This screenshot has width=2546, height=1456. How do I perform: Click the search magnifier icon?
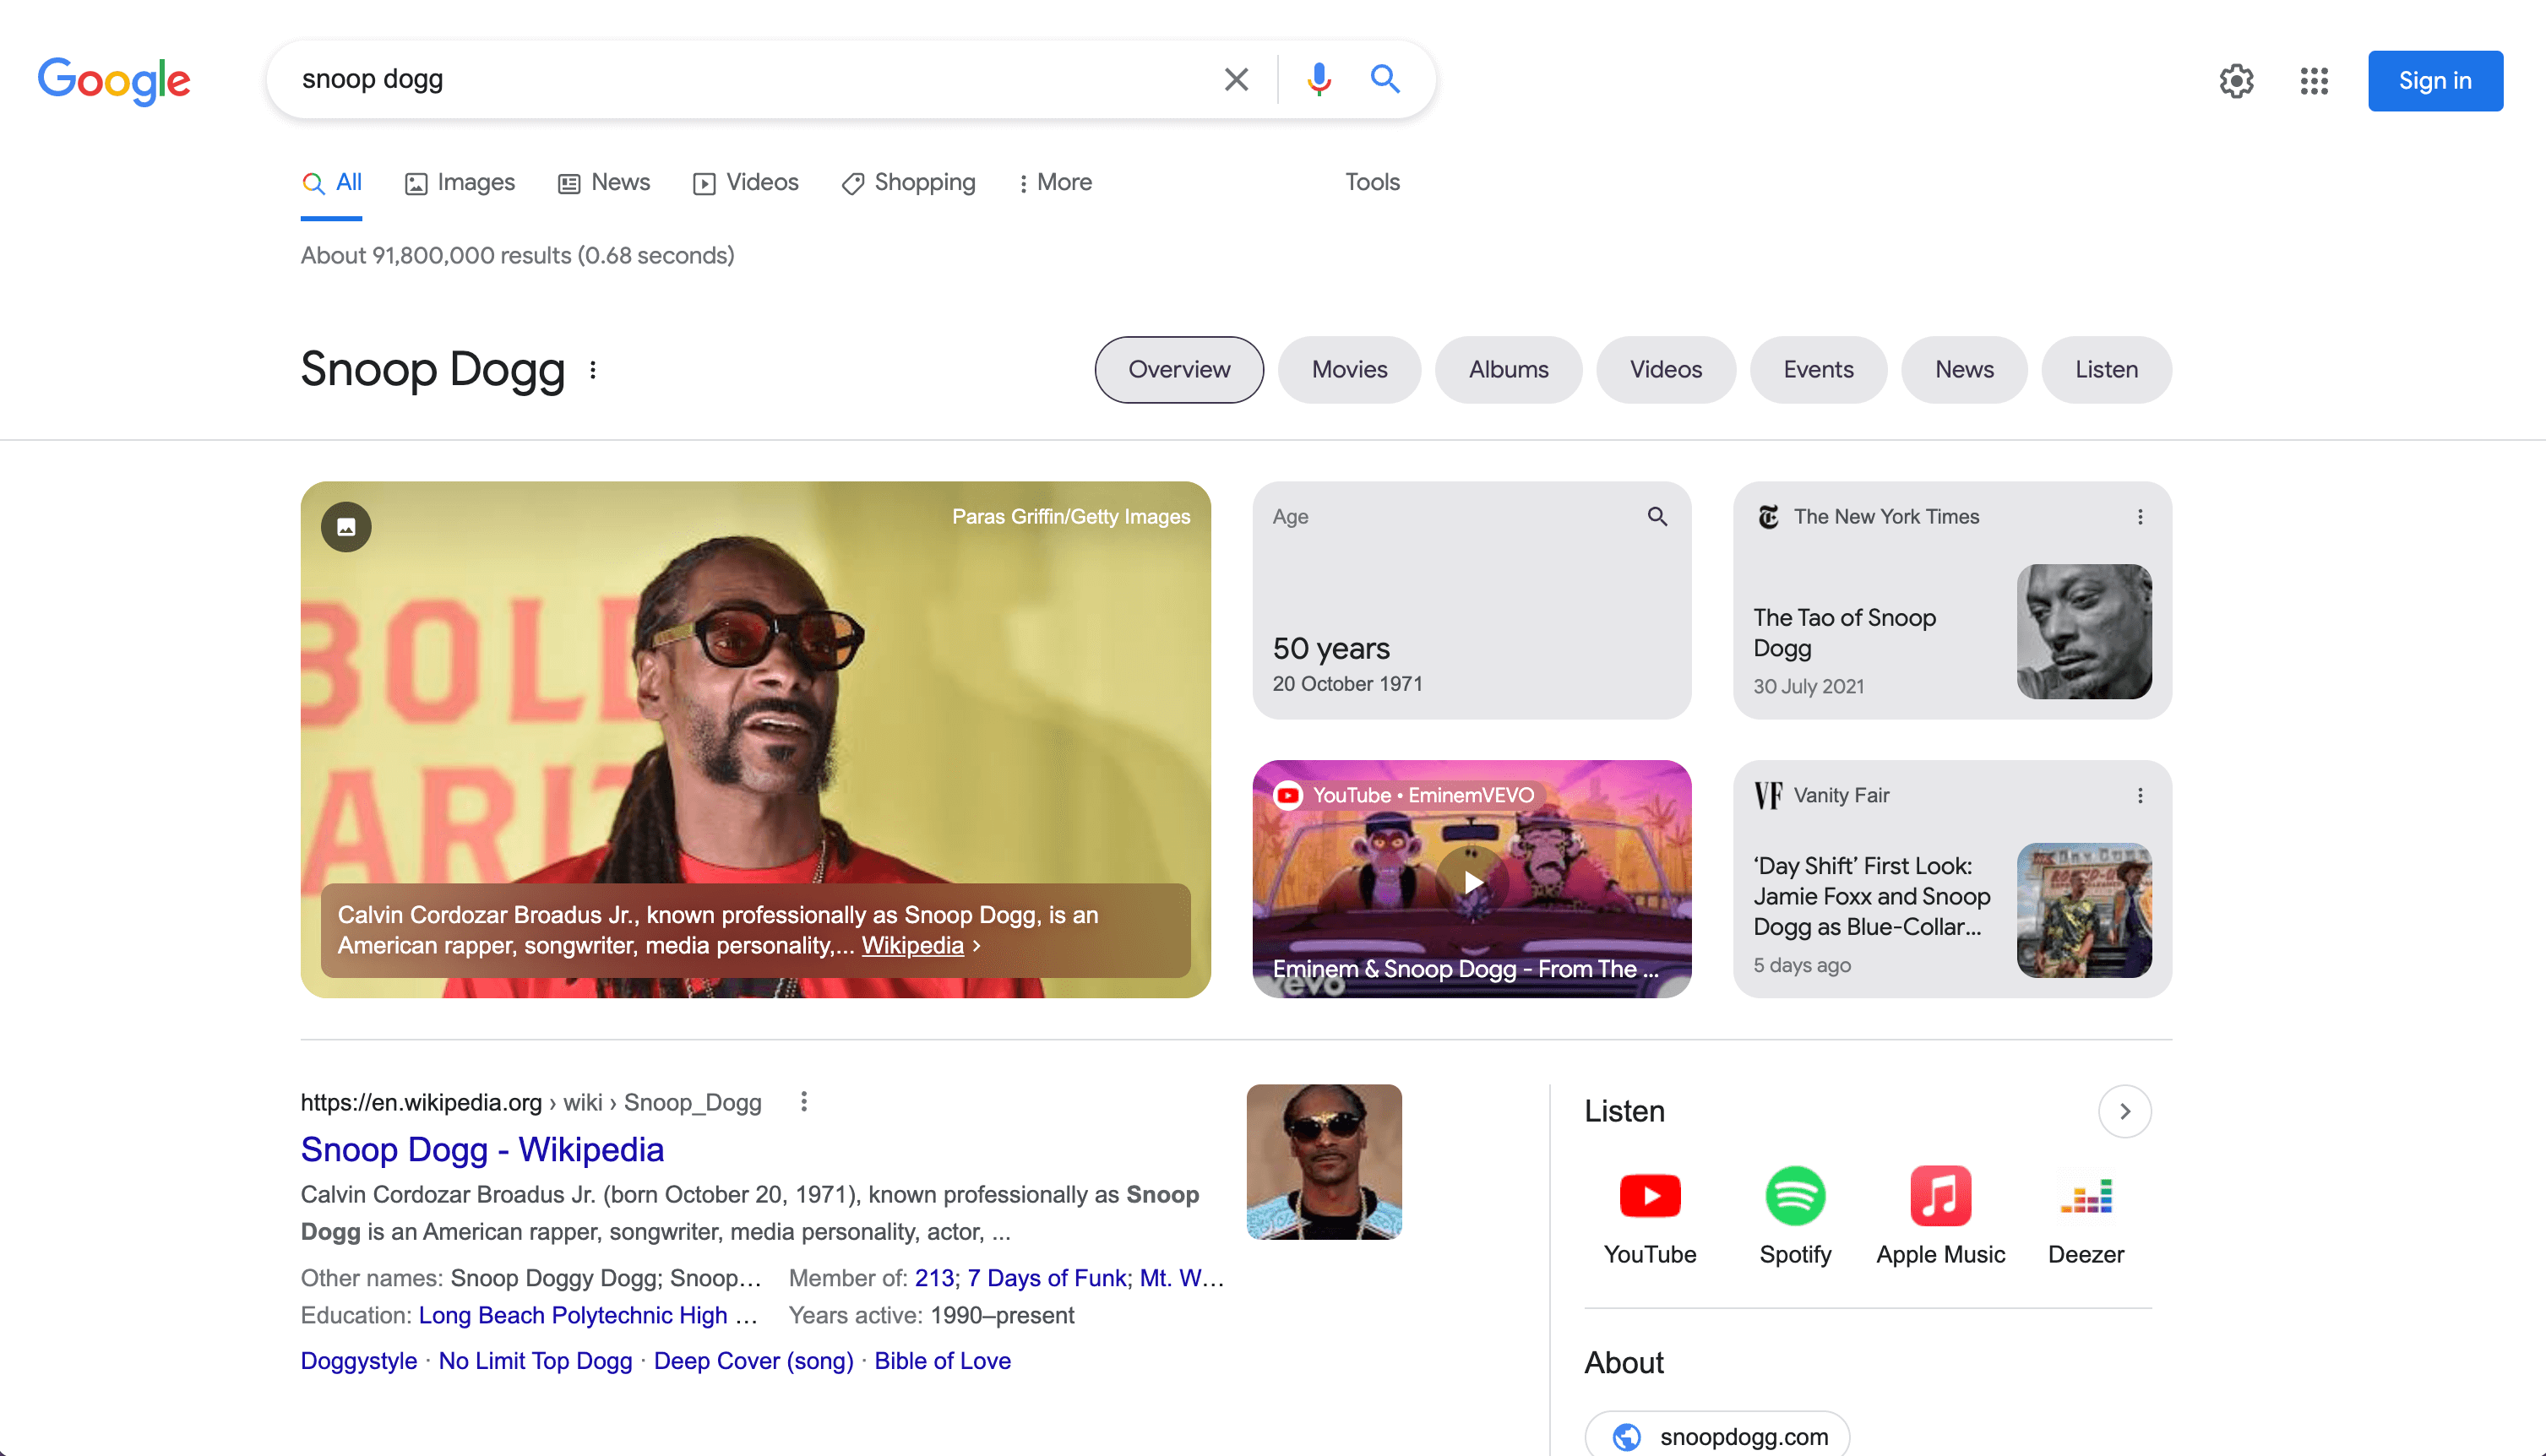pos(1385,79)
